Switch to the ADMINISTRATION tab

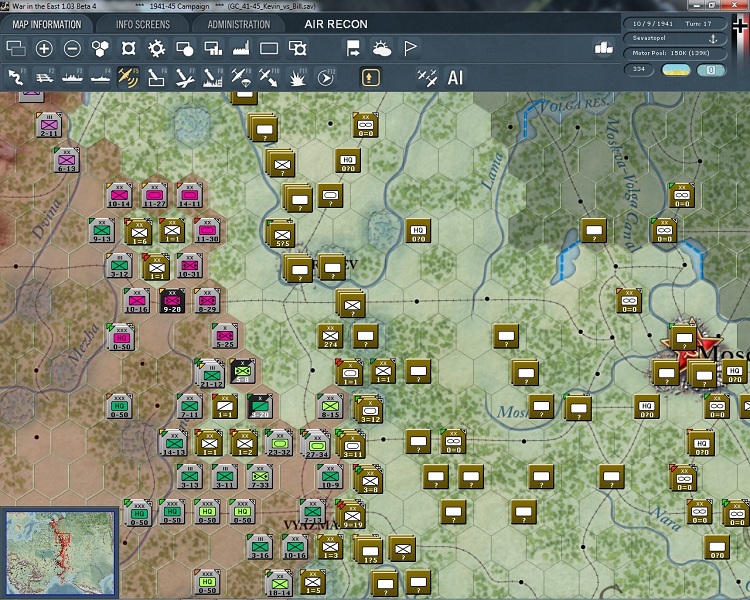click(239, 24)
